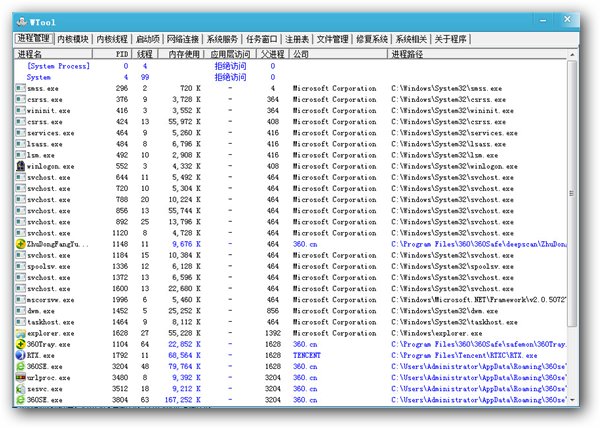Close the WTool window

point(567,19)
